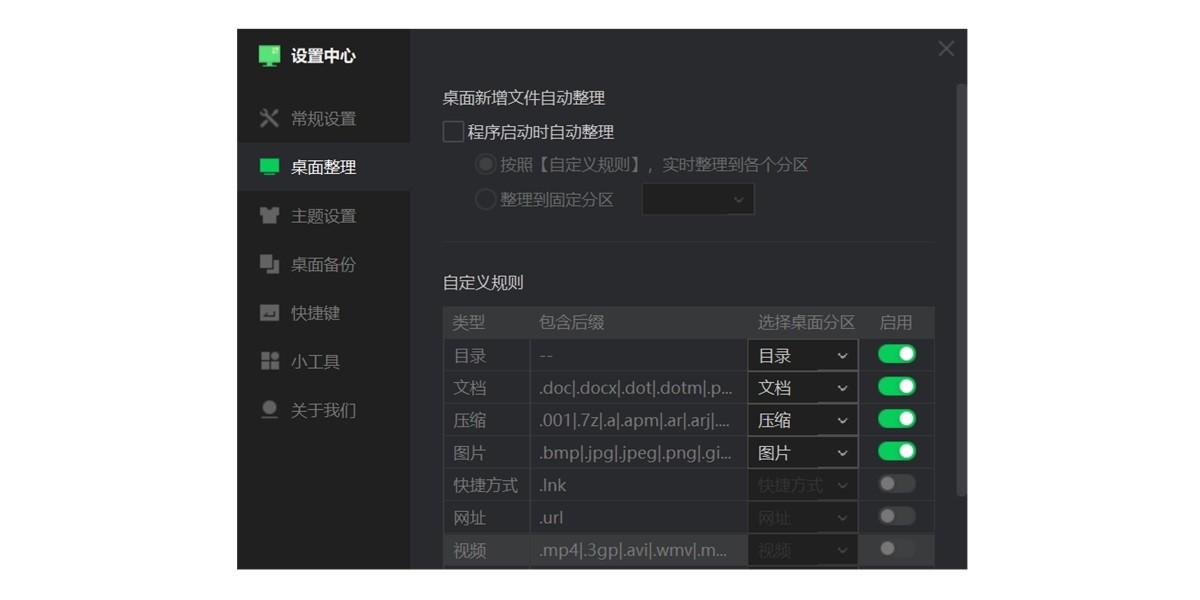Switch to the 主题设置 tab
Image resolution: width=1200 pixels, height=600 pixels.
[320, 215]
